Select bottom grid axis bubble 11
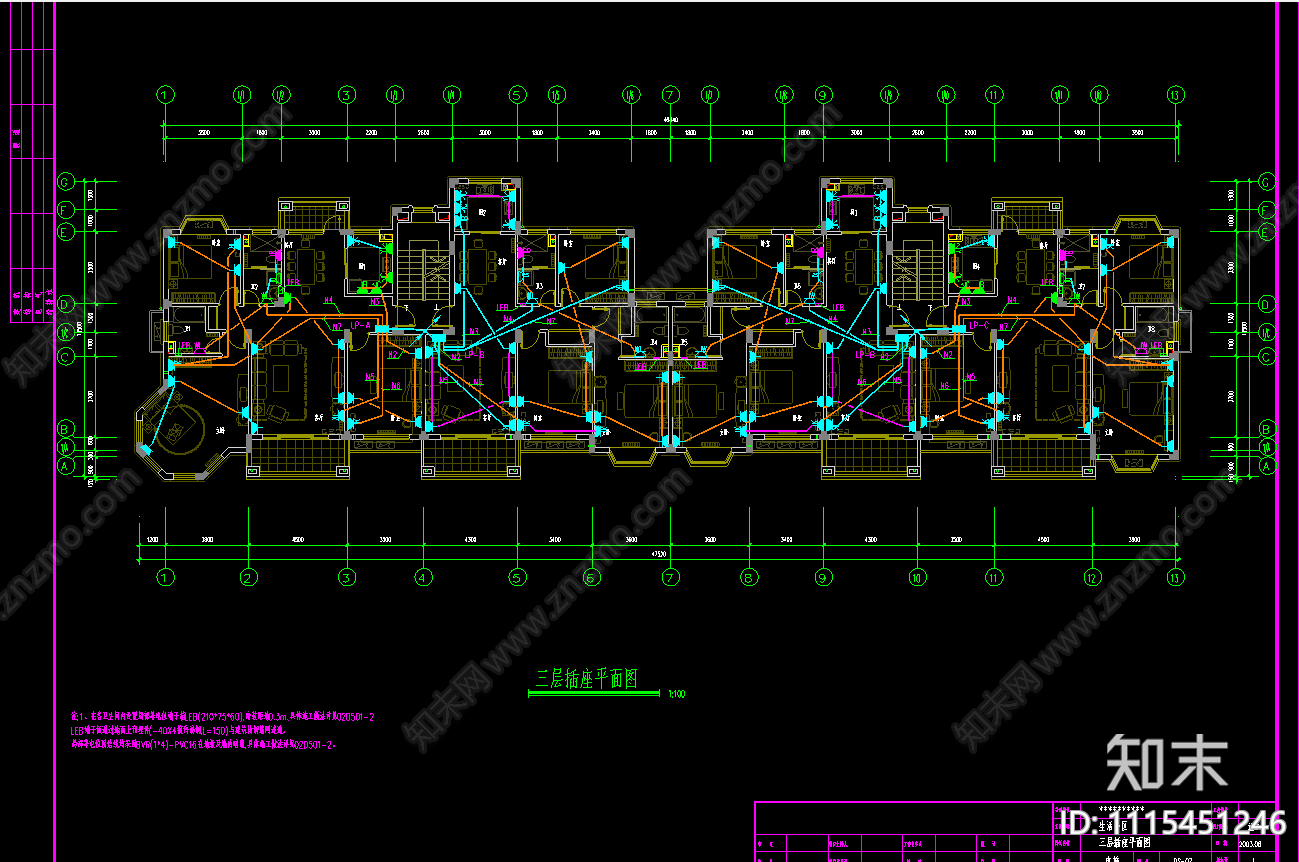Image resolution: width=1299 pixels, height=862 pixels. tap(994, 577)
